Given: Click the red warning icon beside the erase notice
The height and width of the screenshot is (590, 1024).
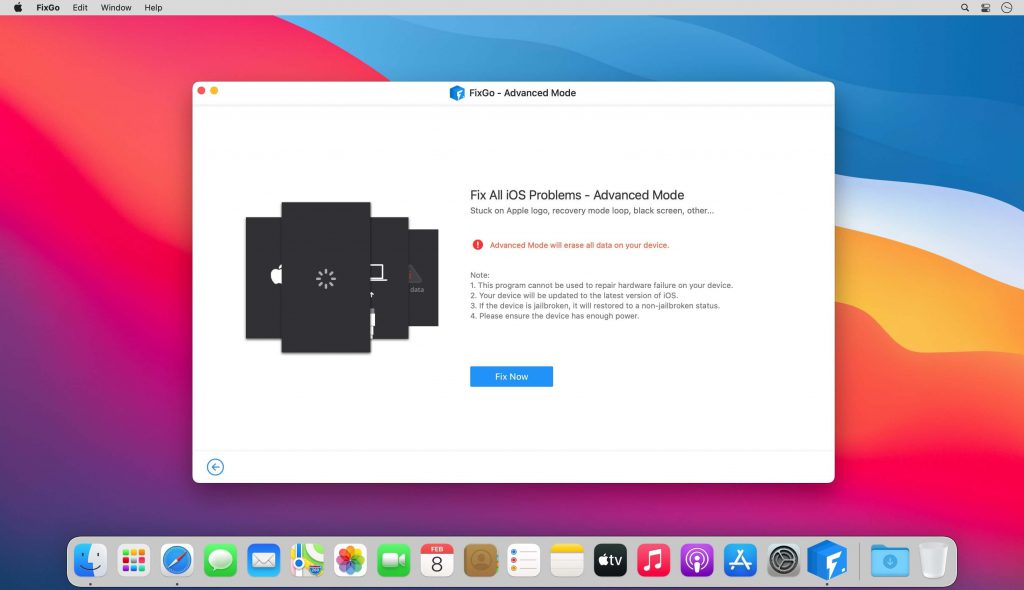Looking at the screenshot, I should pos(477,244).
